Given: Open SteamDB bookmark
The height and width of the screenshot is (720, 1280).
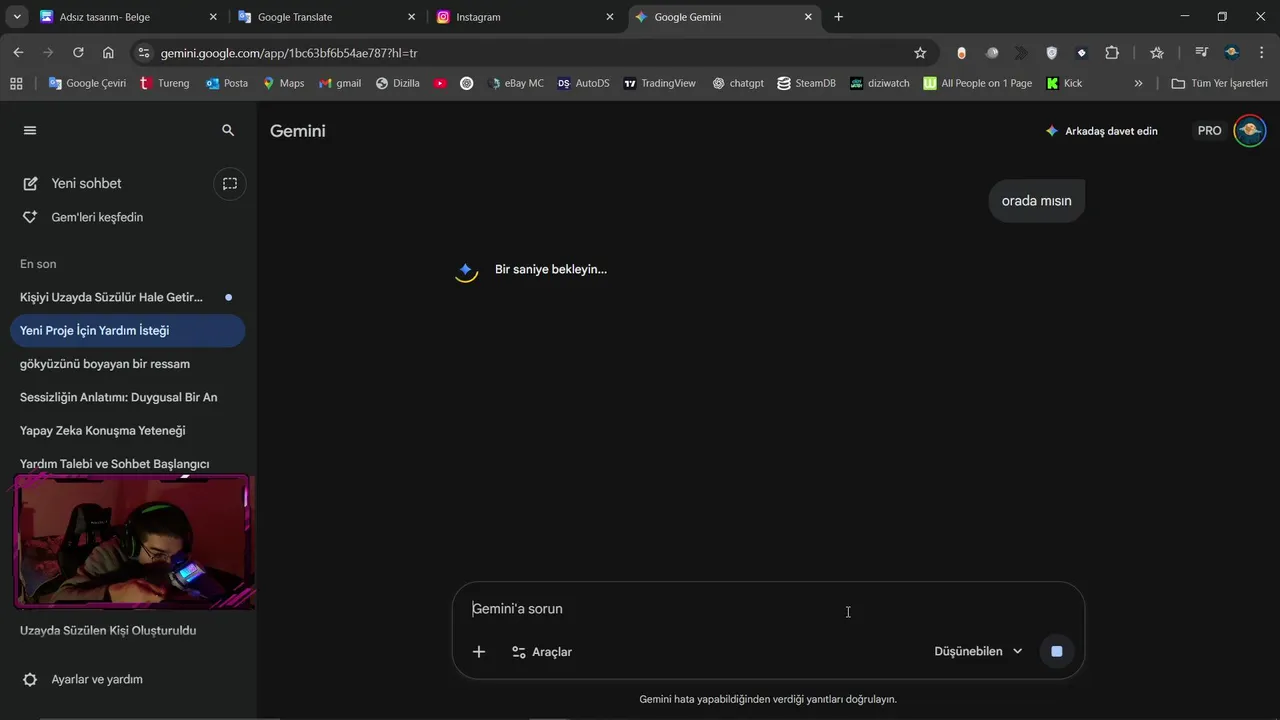Looking at the screenshot, I should pos(806,83).
